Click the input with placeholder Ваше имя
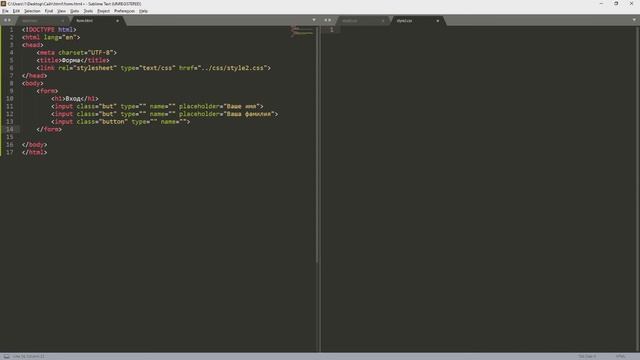The image size is (640, 360). pyautogui.click(x=157, y=106)
